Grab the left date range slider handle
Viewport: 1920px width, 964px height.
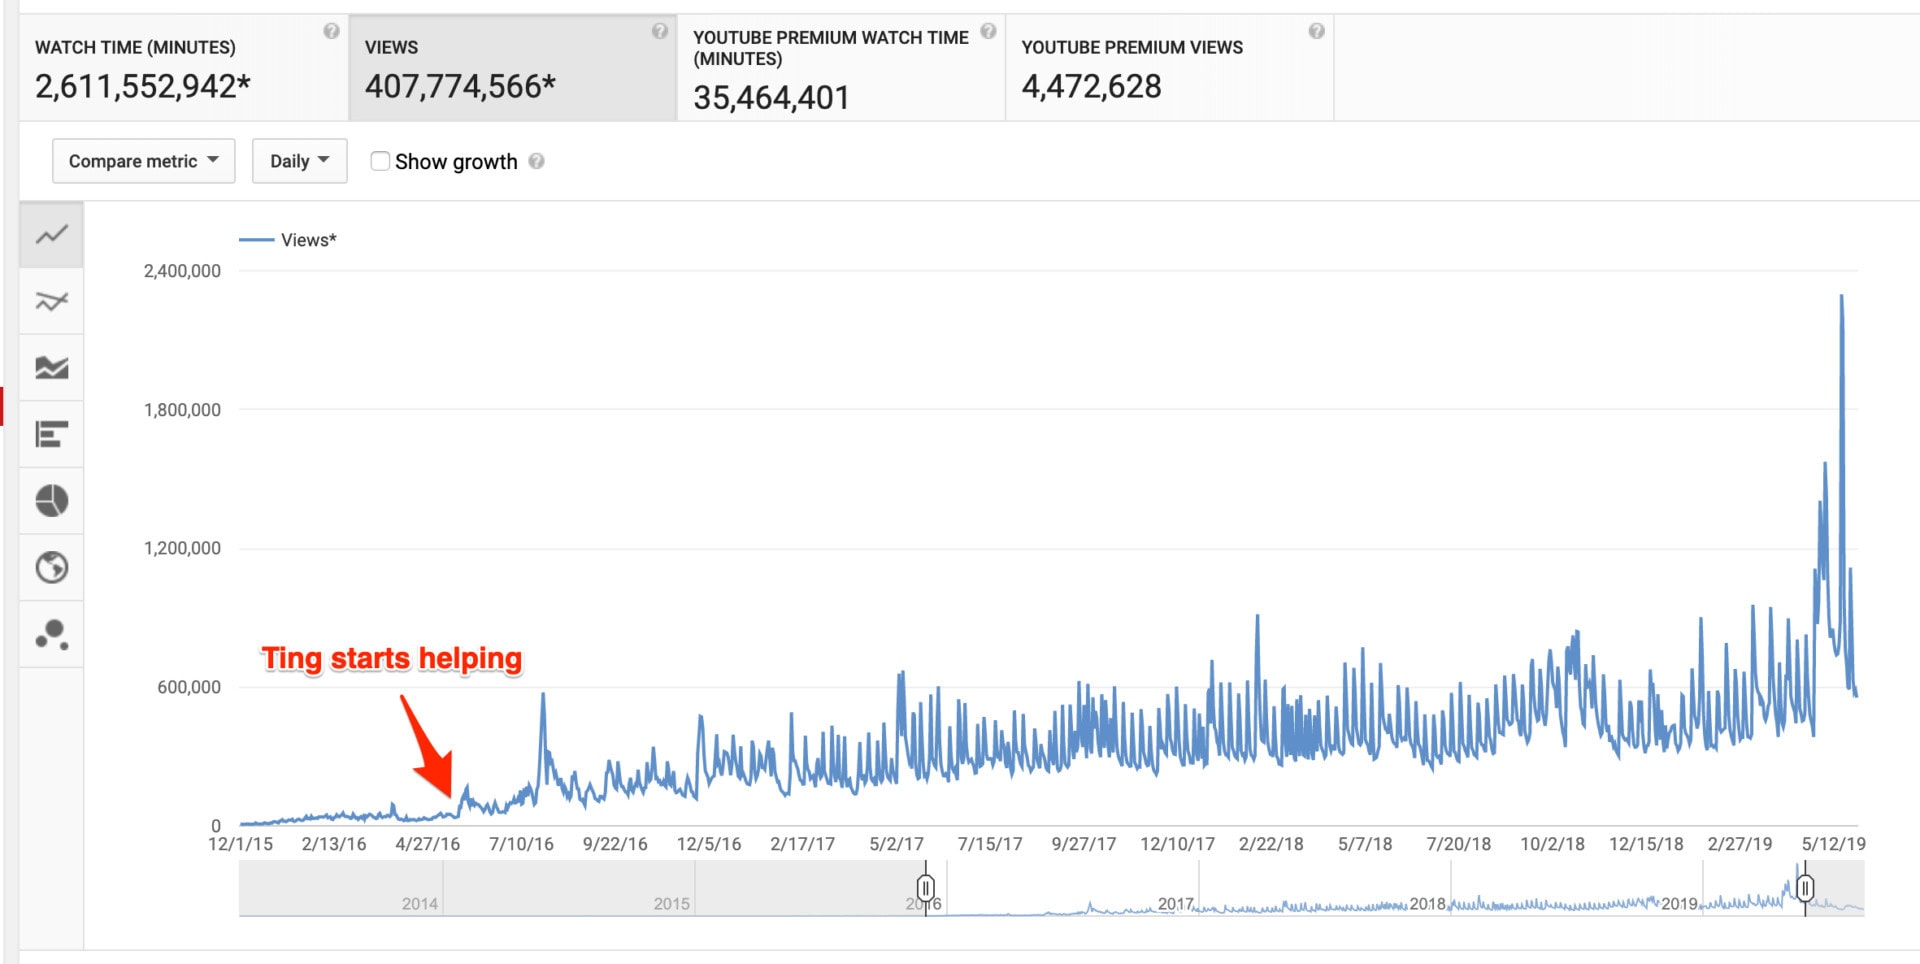[x=926, y=887]
